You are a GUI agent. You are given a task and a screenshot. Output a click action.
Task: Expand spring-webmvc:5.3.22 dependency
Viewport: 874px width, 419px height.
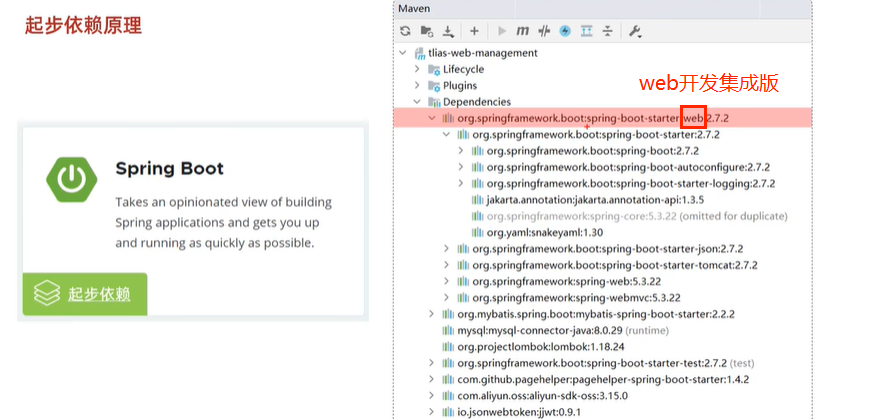click(446, 298)
